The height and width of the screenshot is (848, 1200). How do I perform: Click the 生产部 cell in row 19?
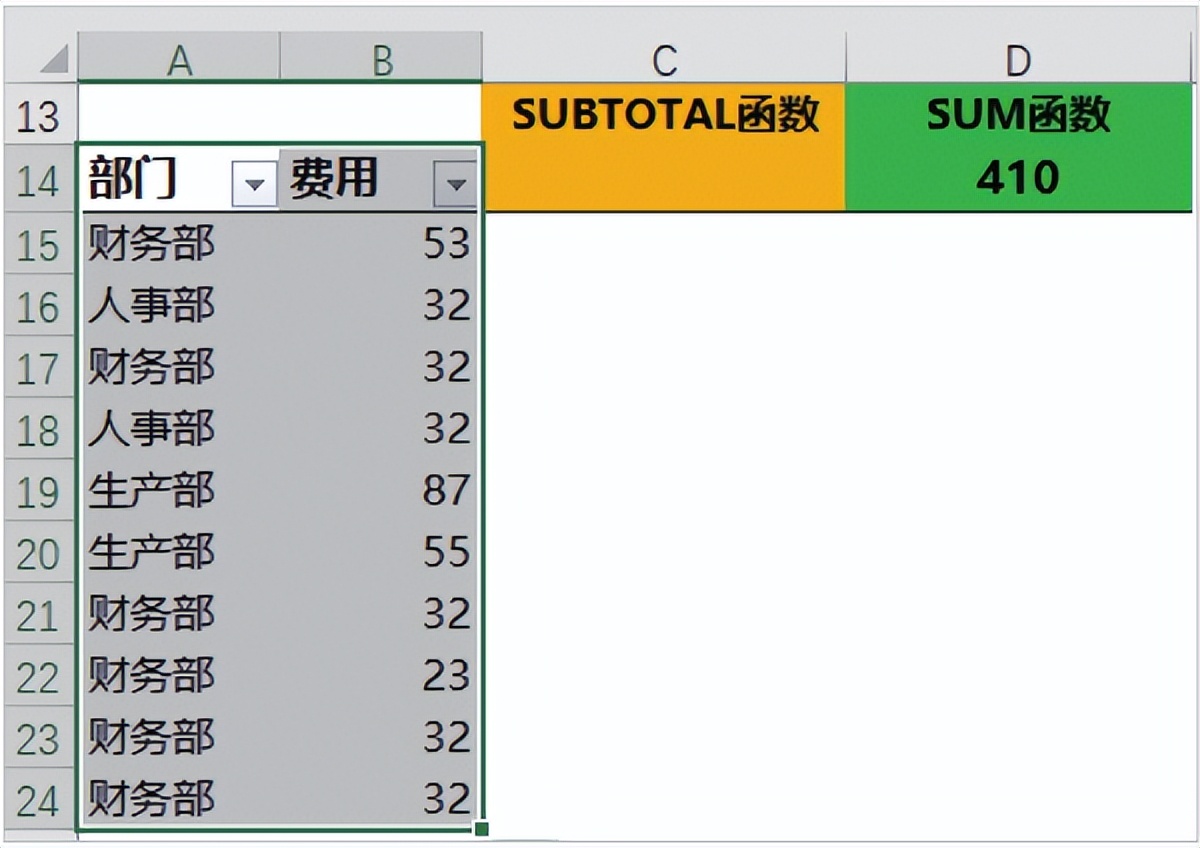(150, 491)
